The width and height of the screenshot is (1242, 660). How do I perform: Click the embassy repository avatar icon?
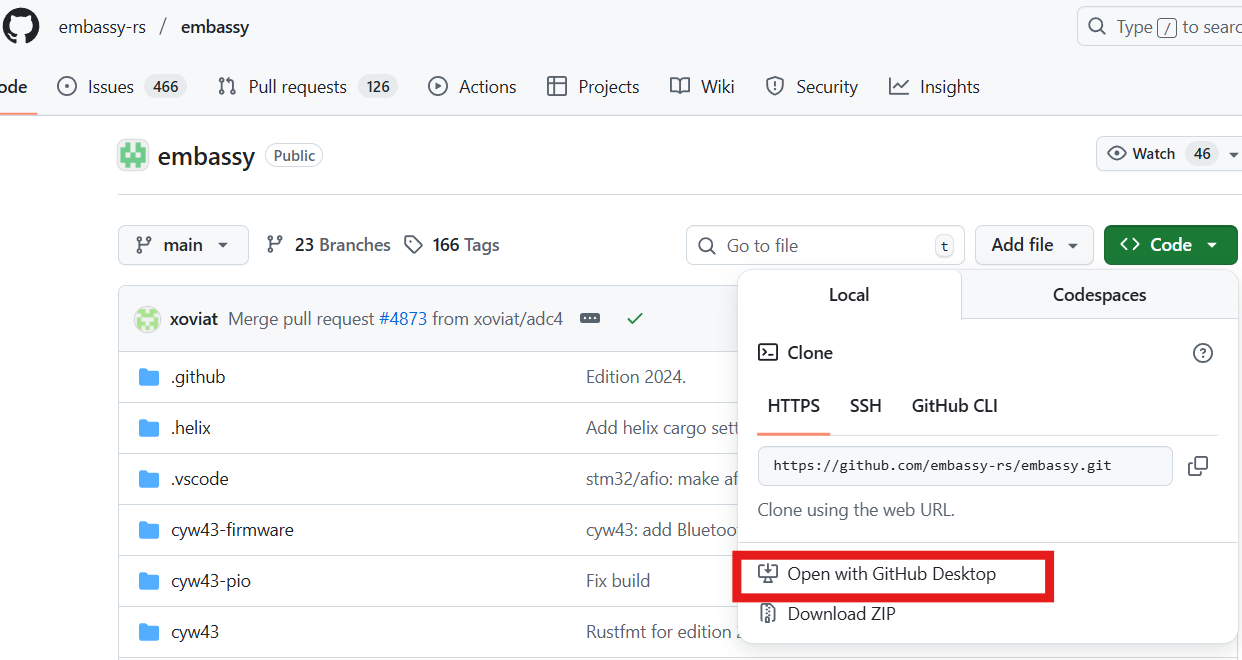(133, 155)
